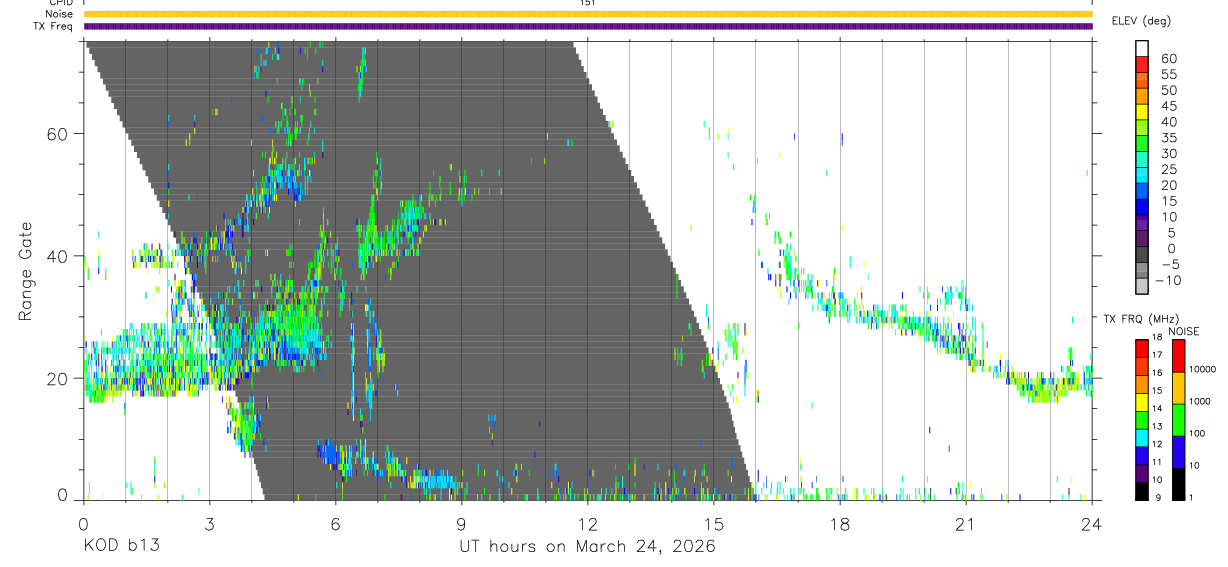Select the noise scale value "10000"
The image size is (1228, 567).
(1203, 369)
